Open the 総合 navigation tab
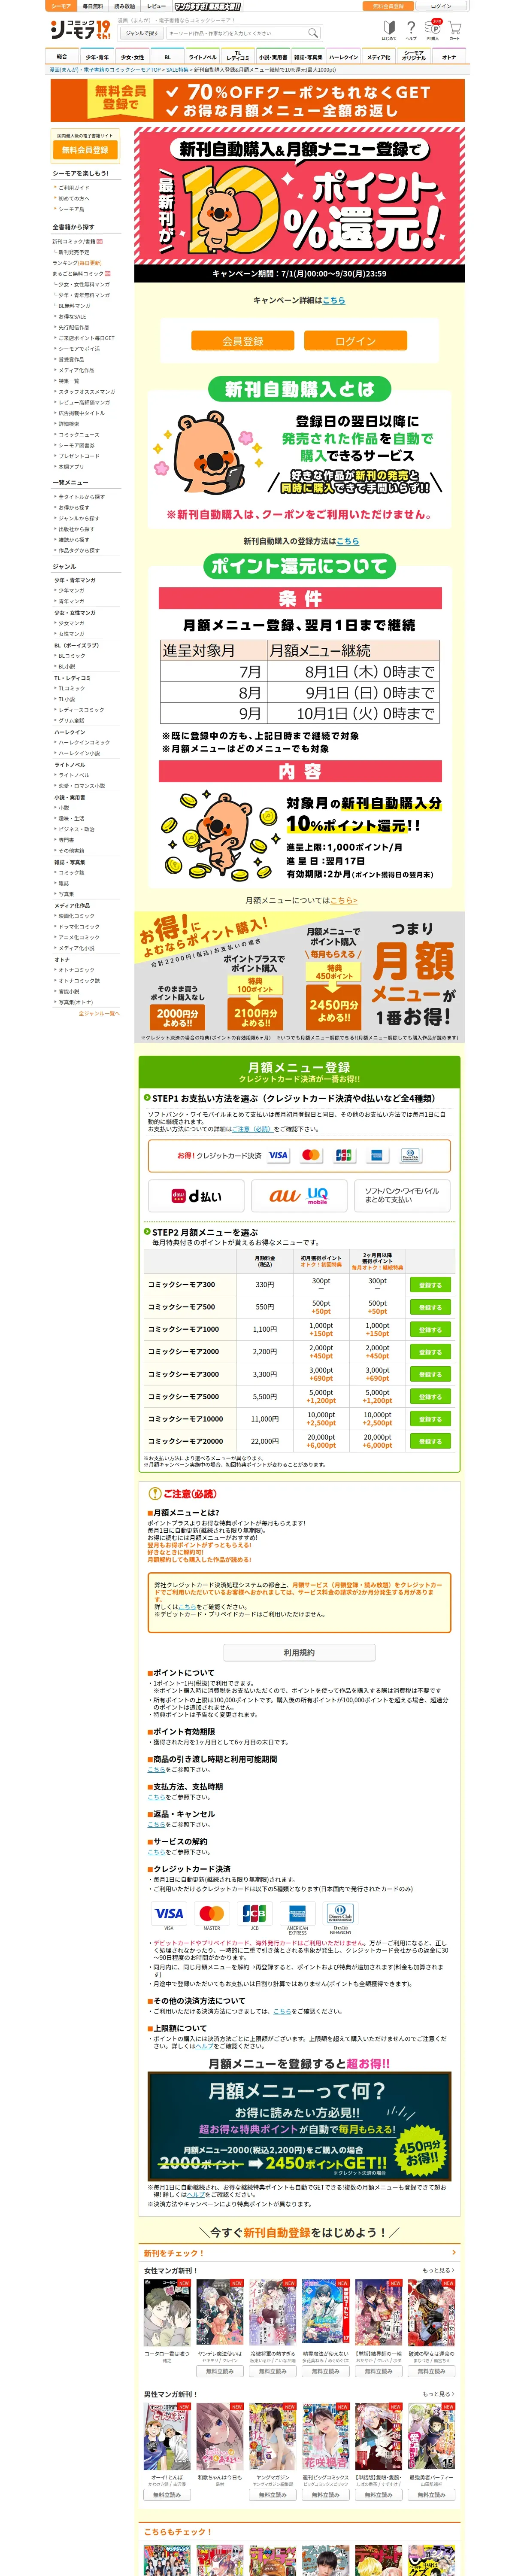The width and height of the screenshot is (515, 2576). [x=62, y=57]
